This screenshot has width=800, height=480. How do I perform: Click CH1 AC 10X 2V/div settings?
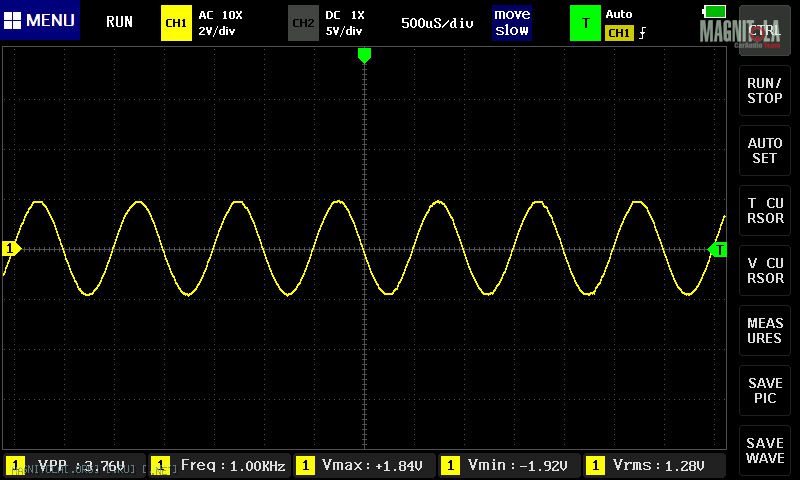tap(220, 23)
